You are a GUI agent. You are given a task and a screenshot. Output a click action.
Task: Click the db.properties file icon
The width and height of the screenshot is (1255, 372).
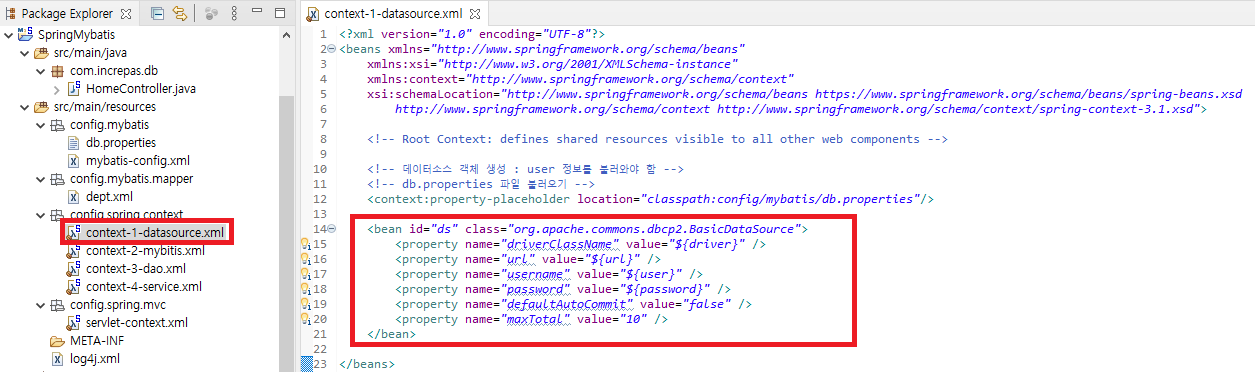coord(73,142)
